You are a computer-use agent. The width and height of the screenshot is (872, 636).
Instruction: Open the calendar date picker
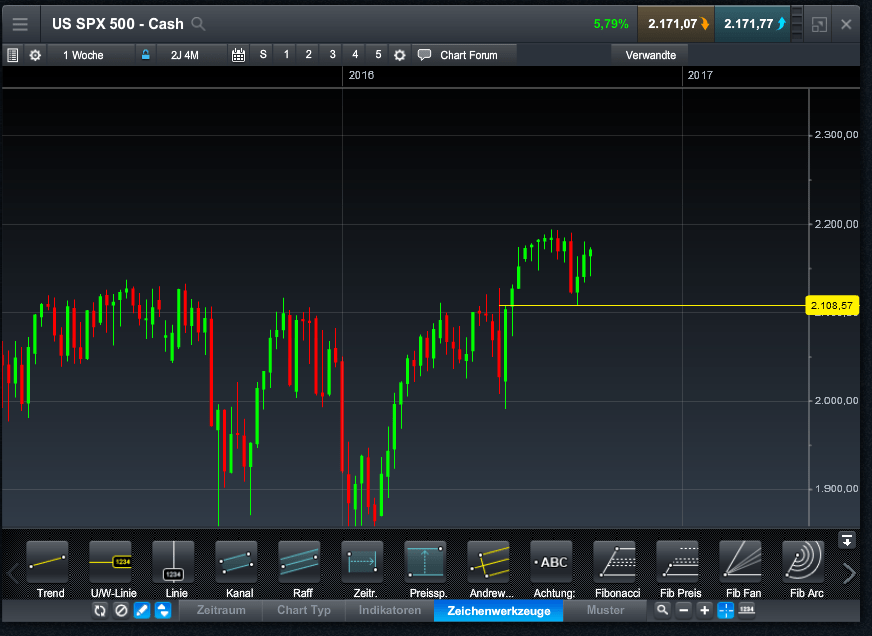pos(238,55)
